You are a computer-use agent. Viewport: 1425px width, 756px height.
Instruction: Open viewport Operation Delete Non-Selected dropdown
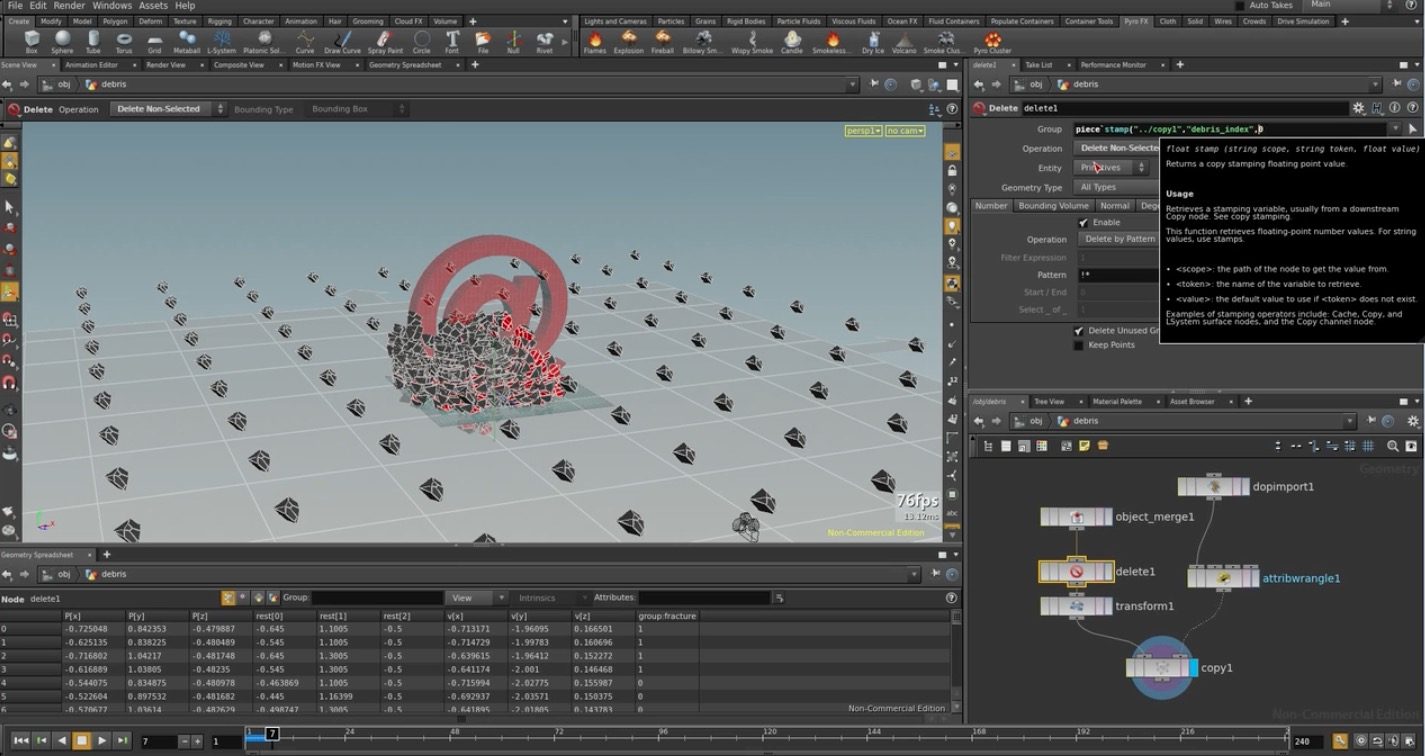(168, 109)
